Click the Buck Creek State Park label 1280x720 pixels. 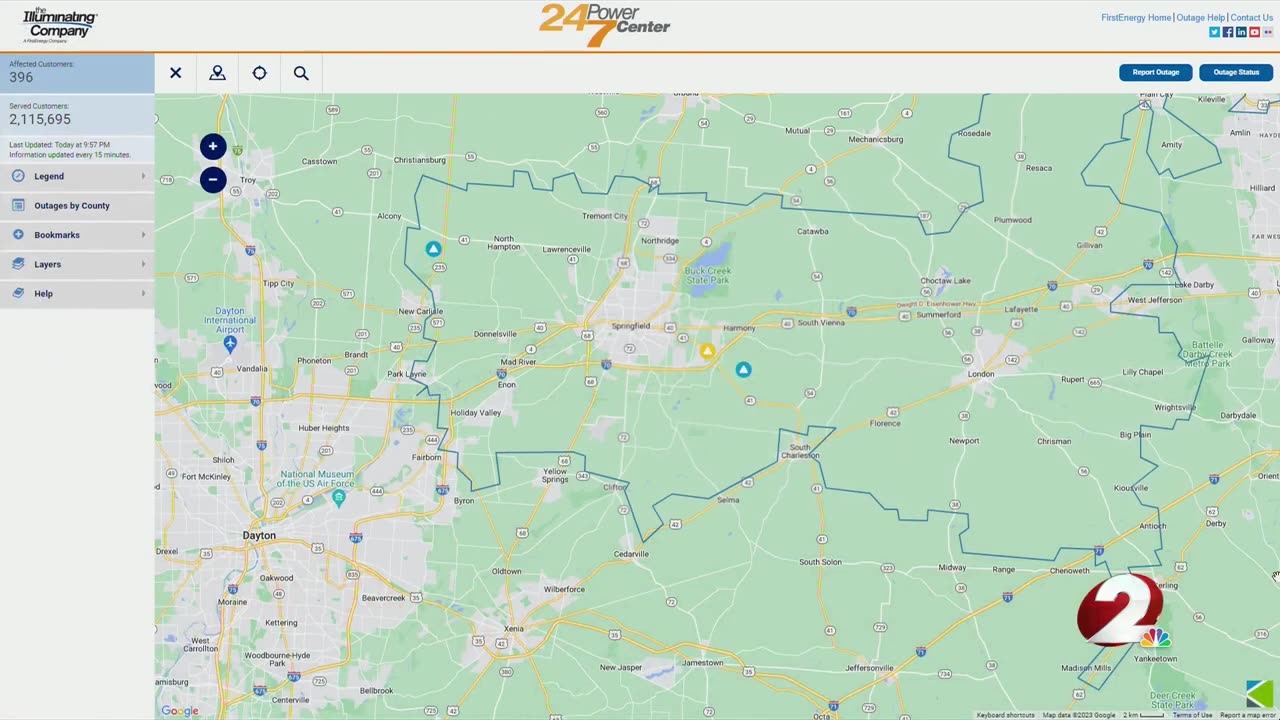[x=708, y=275]
